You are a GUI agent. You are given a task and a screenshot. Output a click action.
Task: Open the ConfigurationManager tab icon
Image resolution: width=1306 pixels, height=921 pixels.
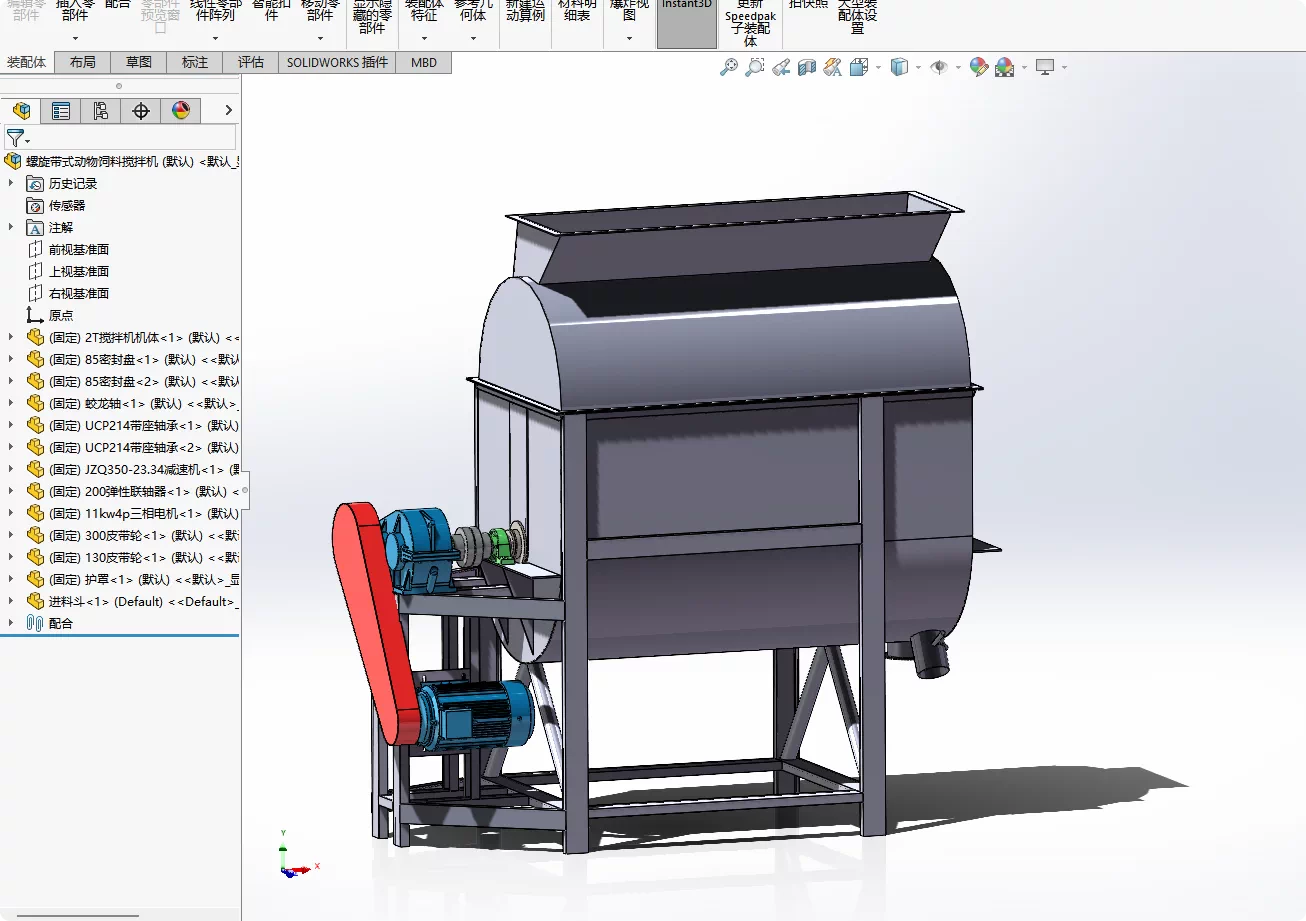click(x=101, y=111)
